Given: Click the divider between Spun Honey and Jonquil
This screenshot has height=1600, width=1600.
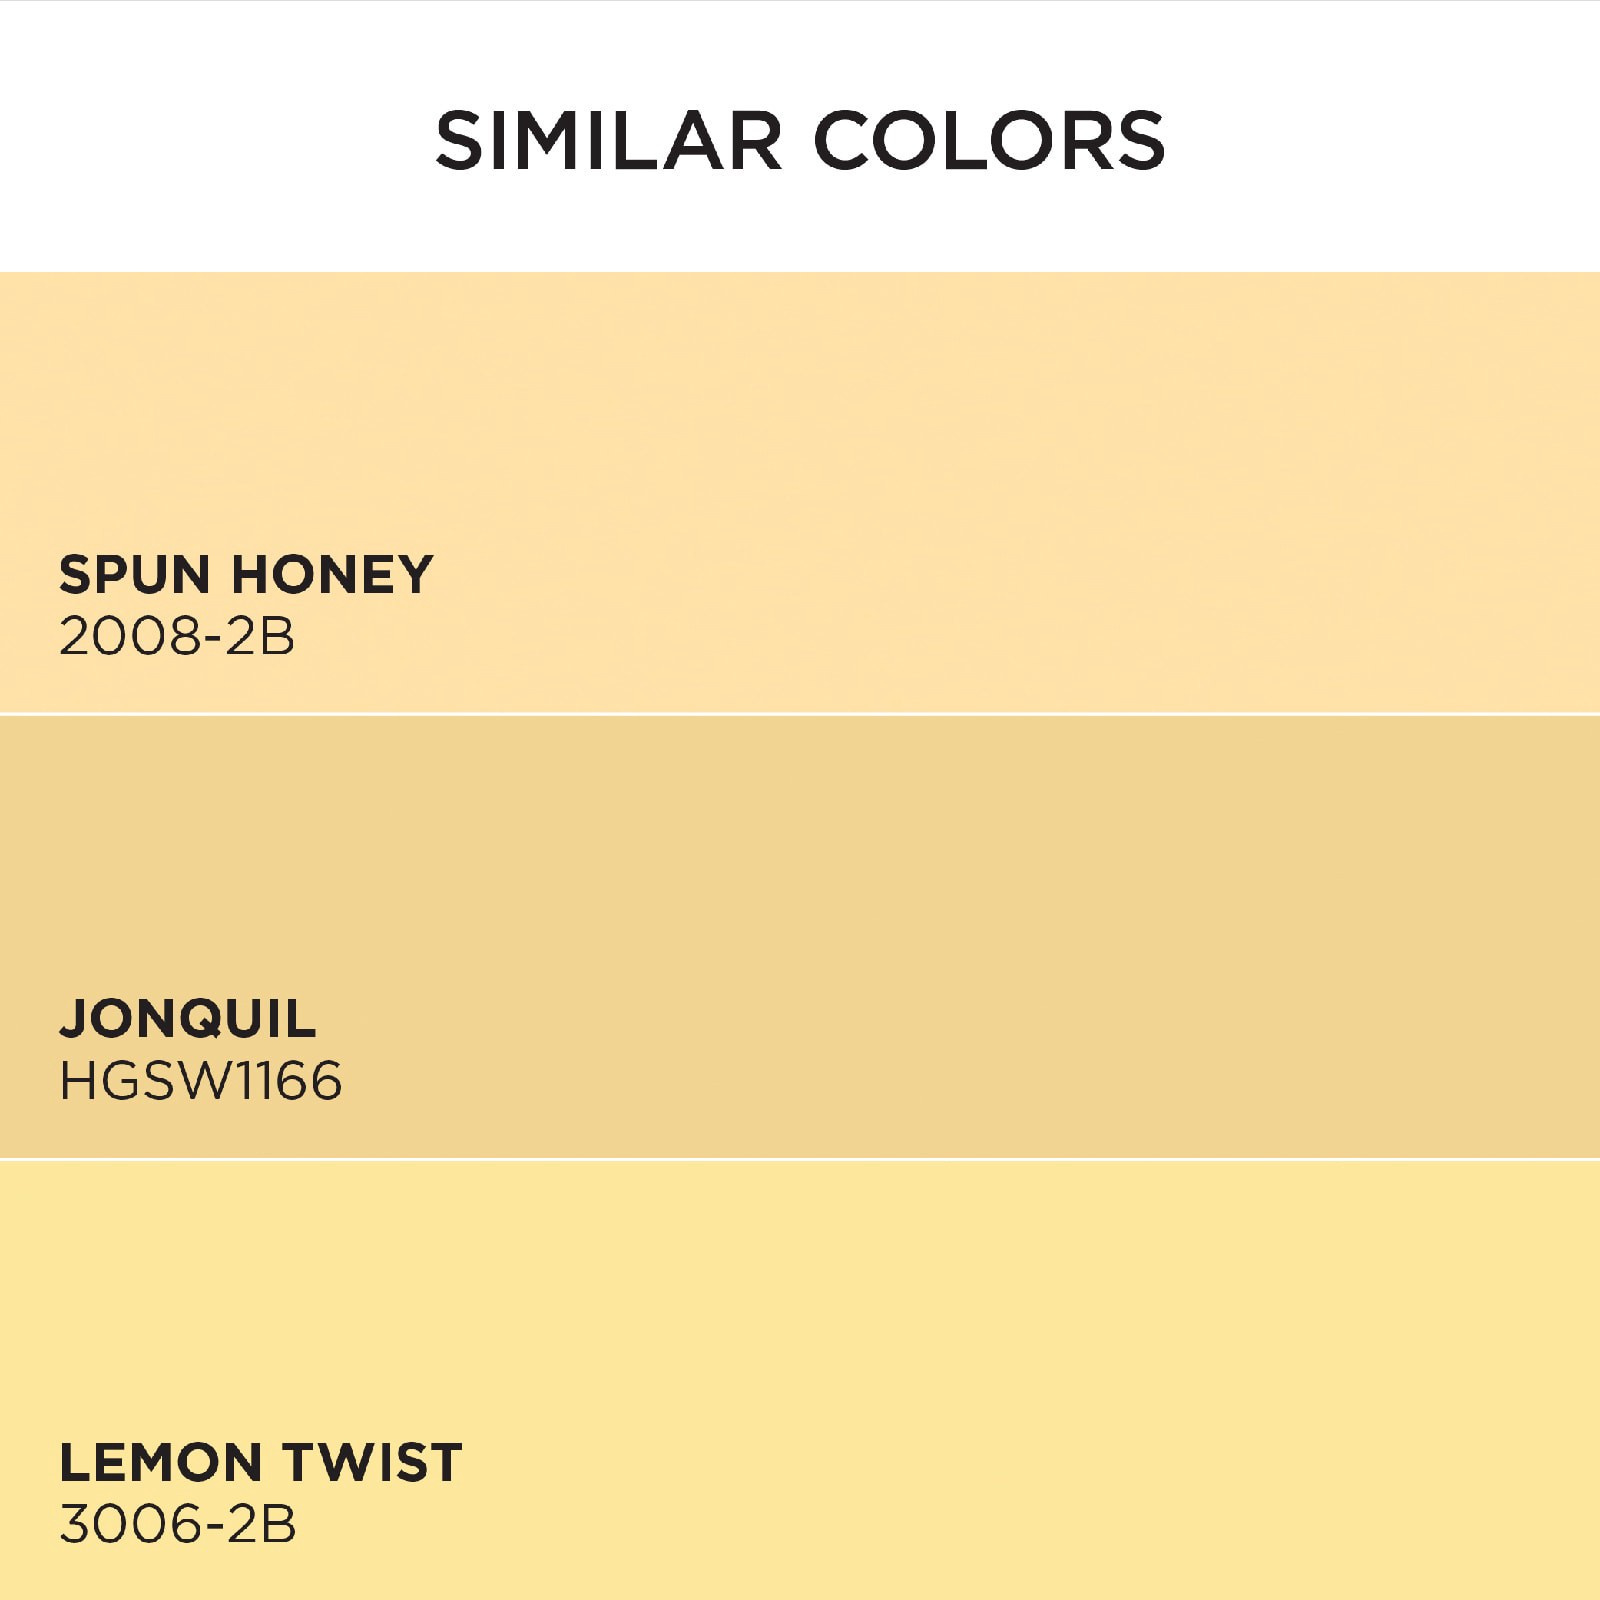Looking at the screenshot, I should click(800, 714).
